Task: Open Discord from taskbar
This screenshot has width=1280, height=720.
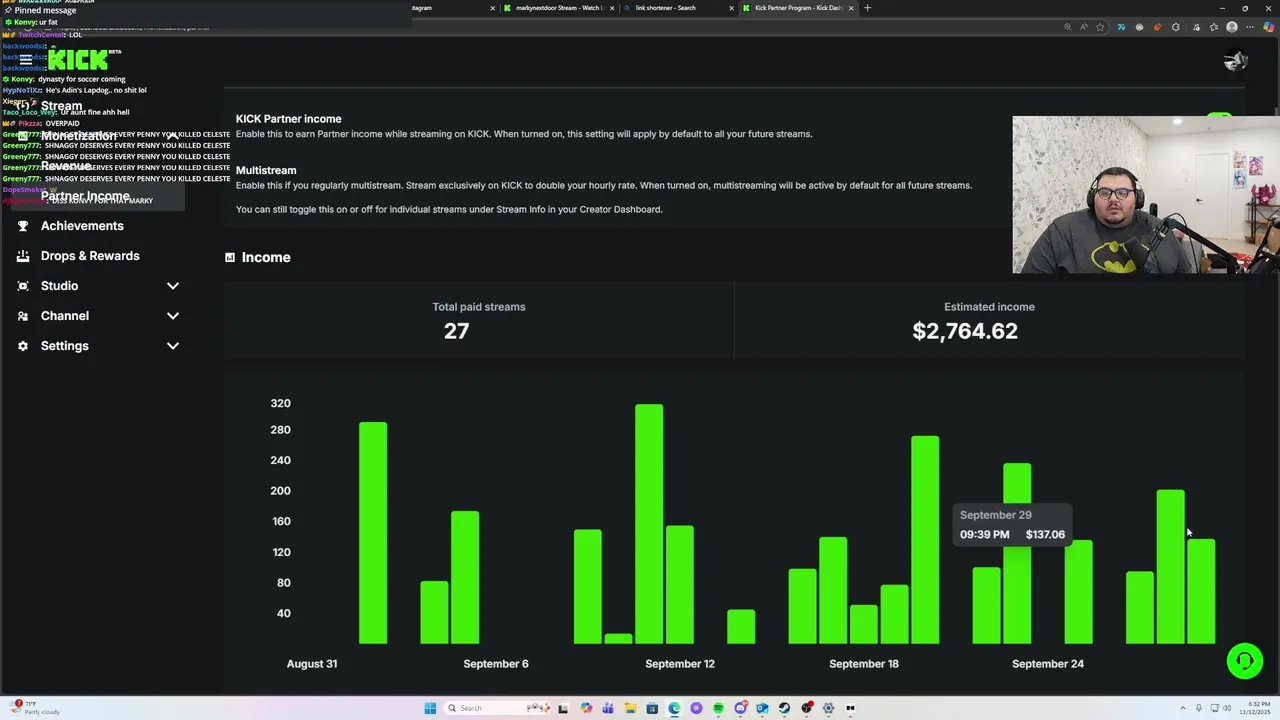Action: (x=741, y=708)
